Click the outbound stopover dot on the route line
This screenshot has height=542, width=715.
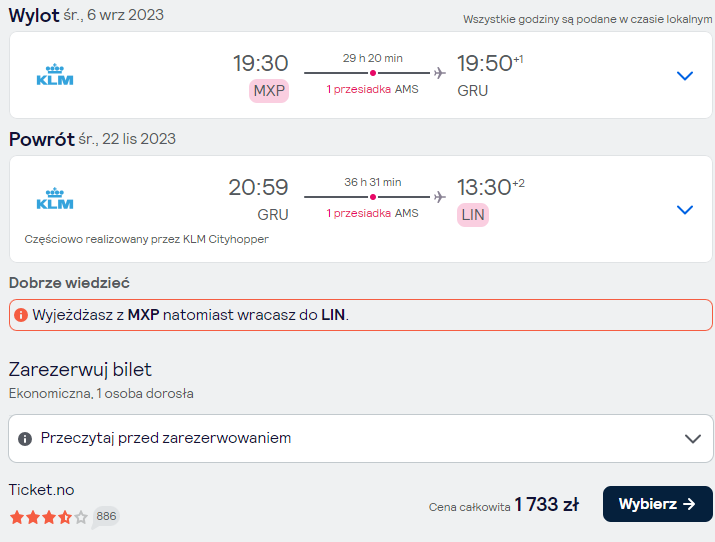(x=373, y=73)
